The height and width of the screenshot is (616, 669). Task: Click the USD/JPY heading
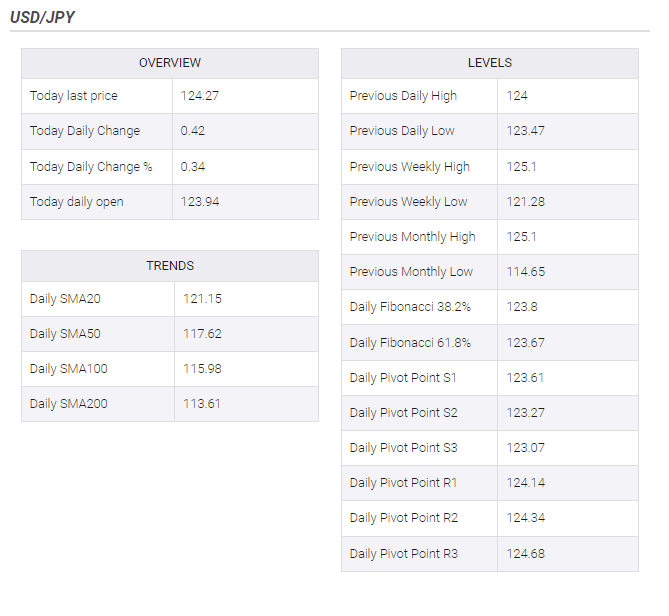tap(42, 17)
